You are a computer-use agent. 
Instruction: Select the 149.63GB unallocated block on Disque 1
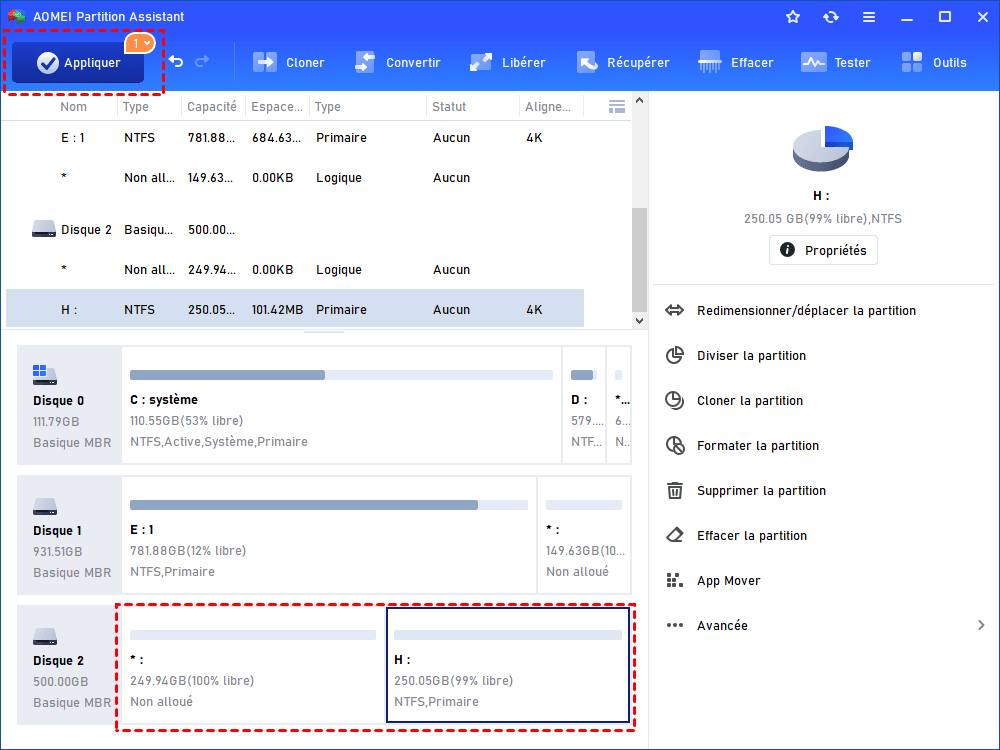click(x=584, y=535)
